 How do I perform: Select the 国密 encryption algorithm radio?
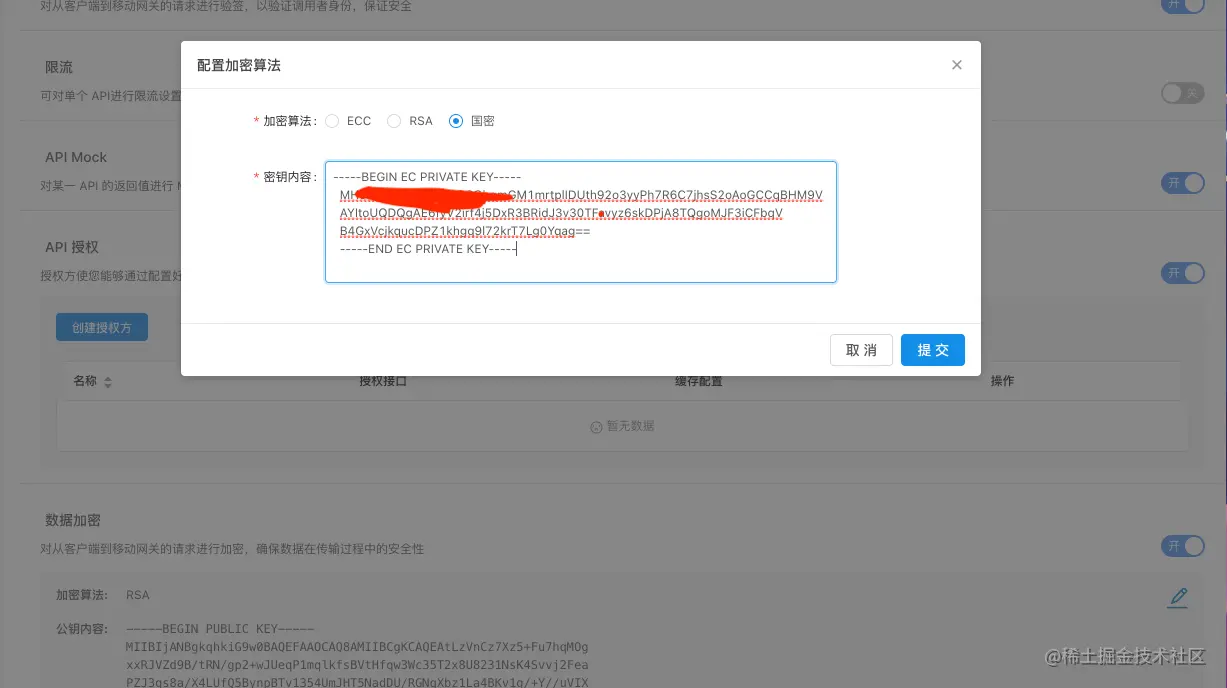[x=456, y=121]
